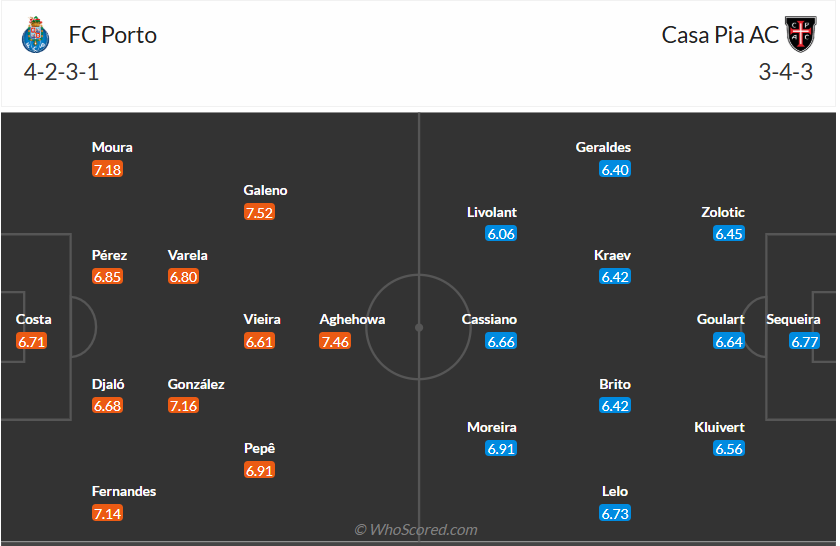The width and height of the screenshot is (840, 546).
Task: Click the Casa Pia AC club crest
Action: [799, 35]
